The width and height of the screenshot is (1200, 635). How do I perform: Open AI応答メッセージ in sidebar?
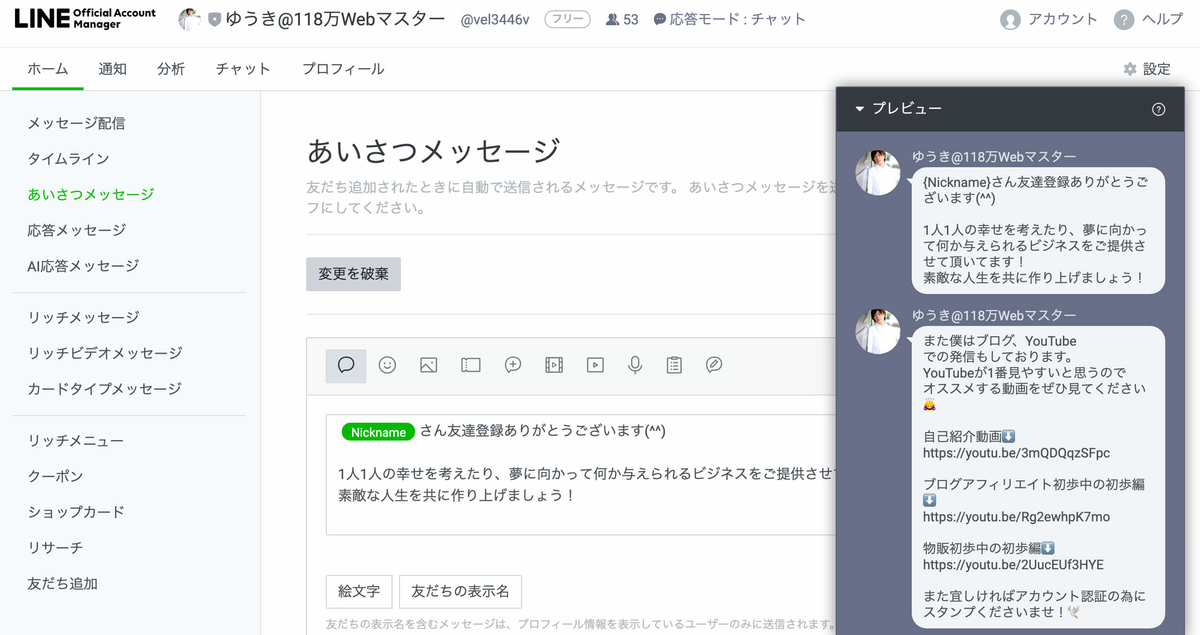point(83,266)
